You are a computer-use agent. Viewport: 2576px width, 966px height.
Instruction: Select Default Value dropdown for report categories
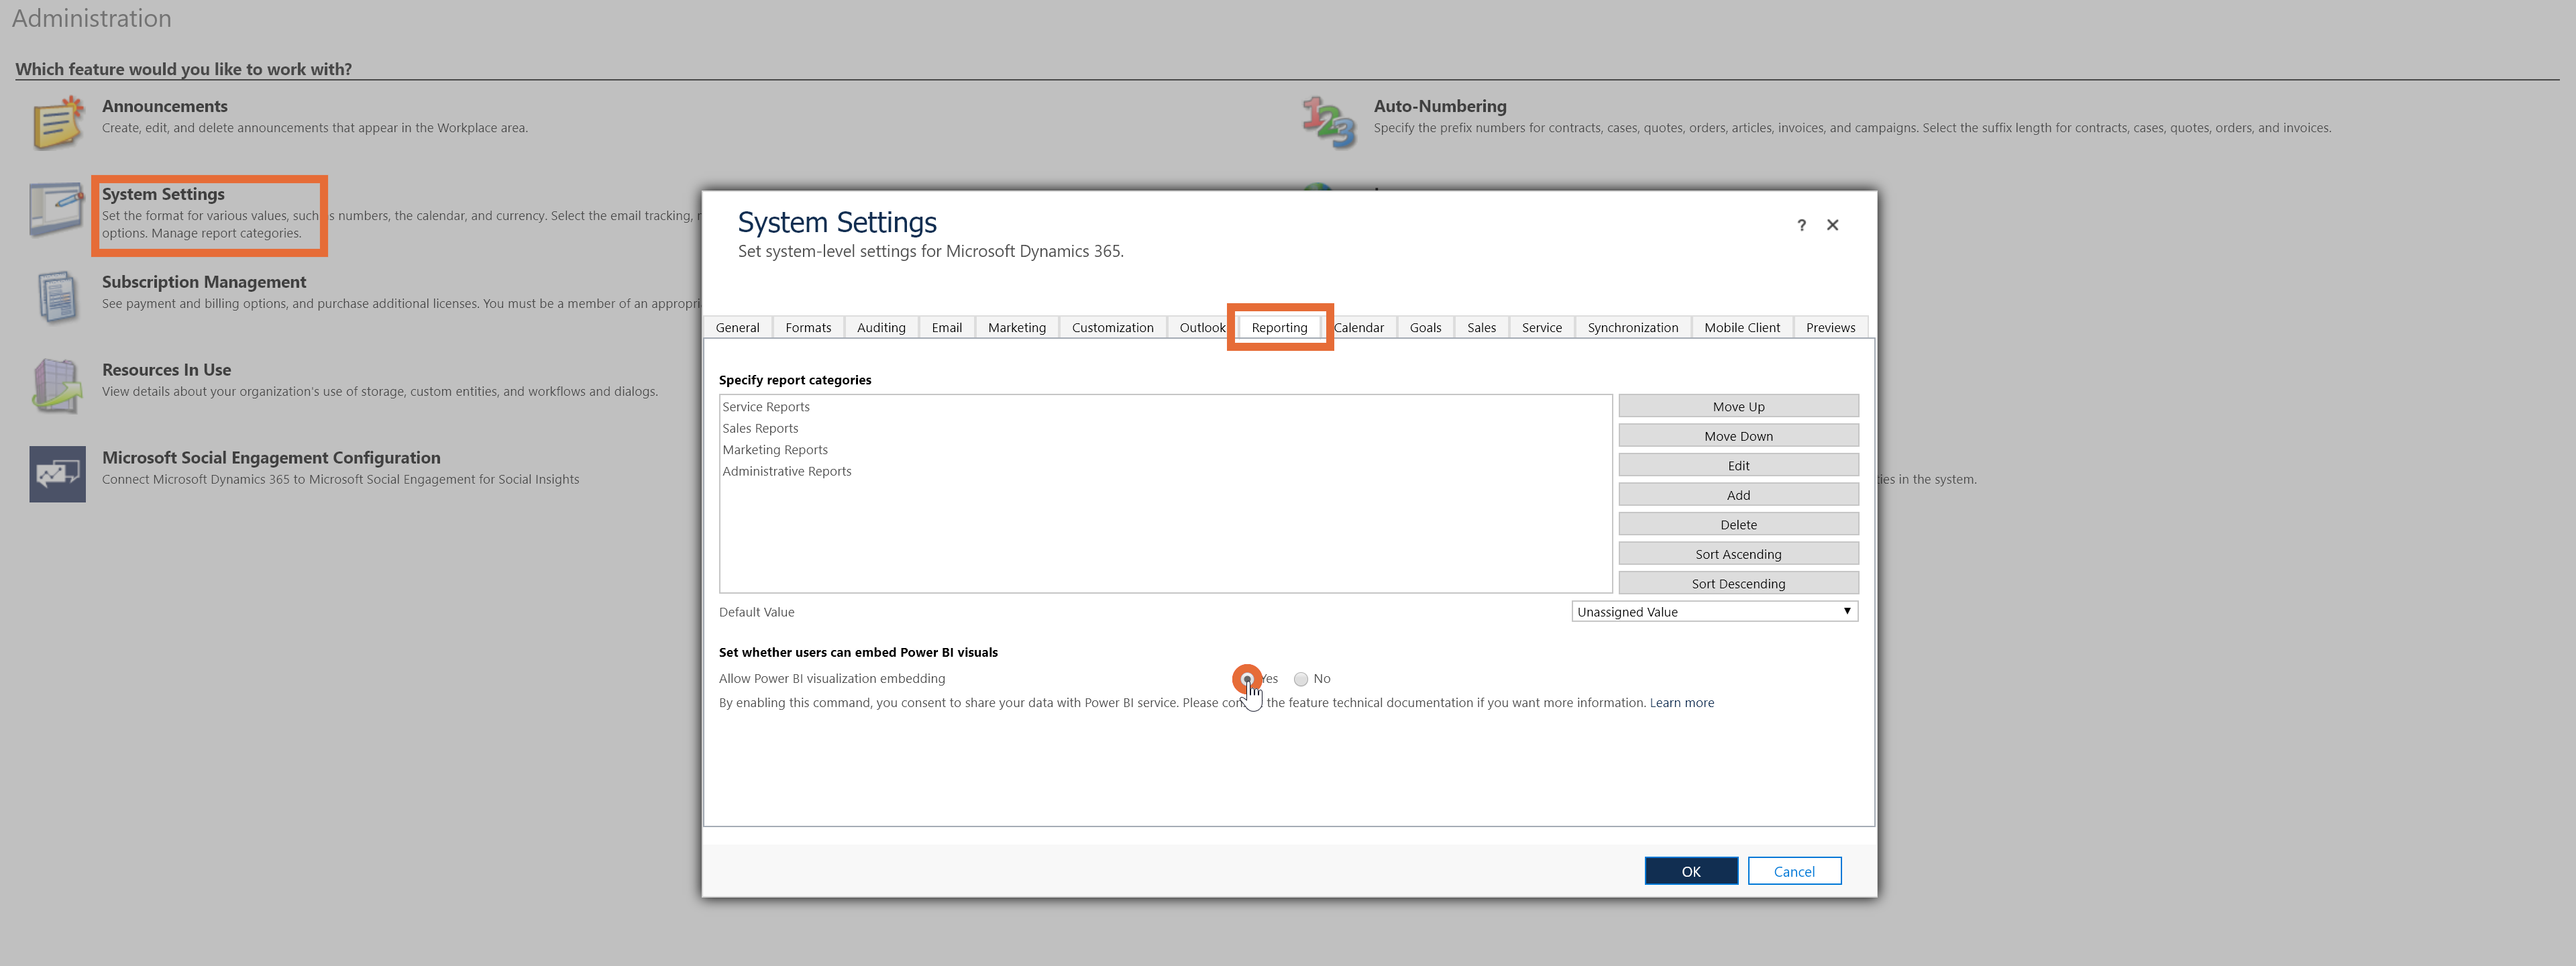[1715, 611]
